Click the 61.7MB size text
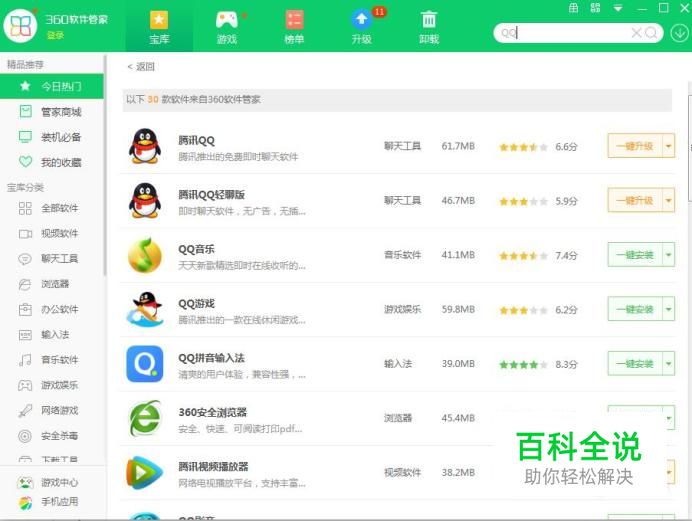 click(458, 146)
